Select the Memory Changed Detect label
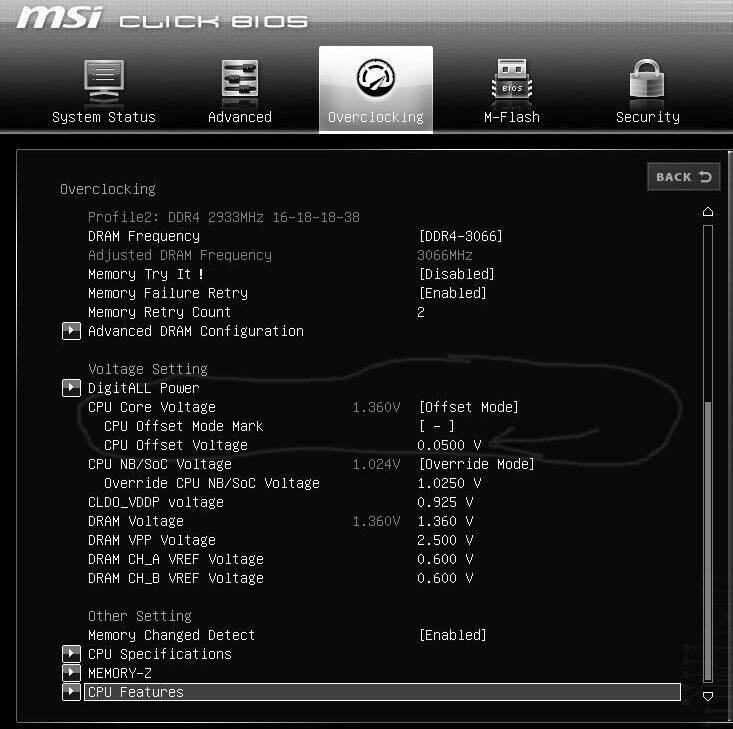 [171, 635]
